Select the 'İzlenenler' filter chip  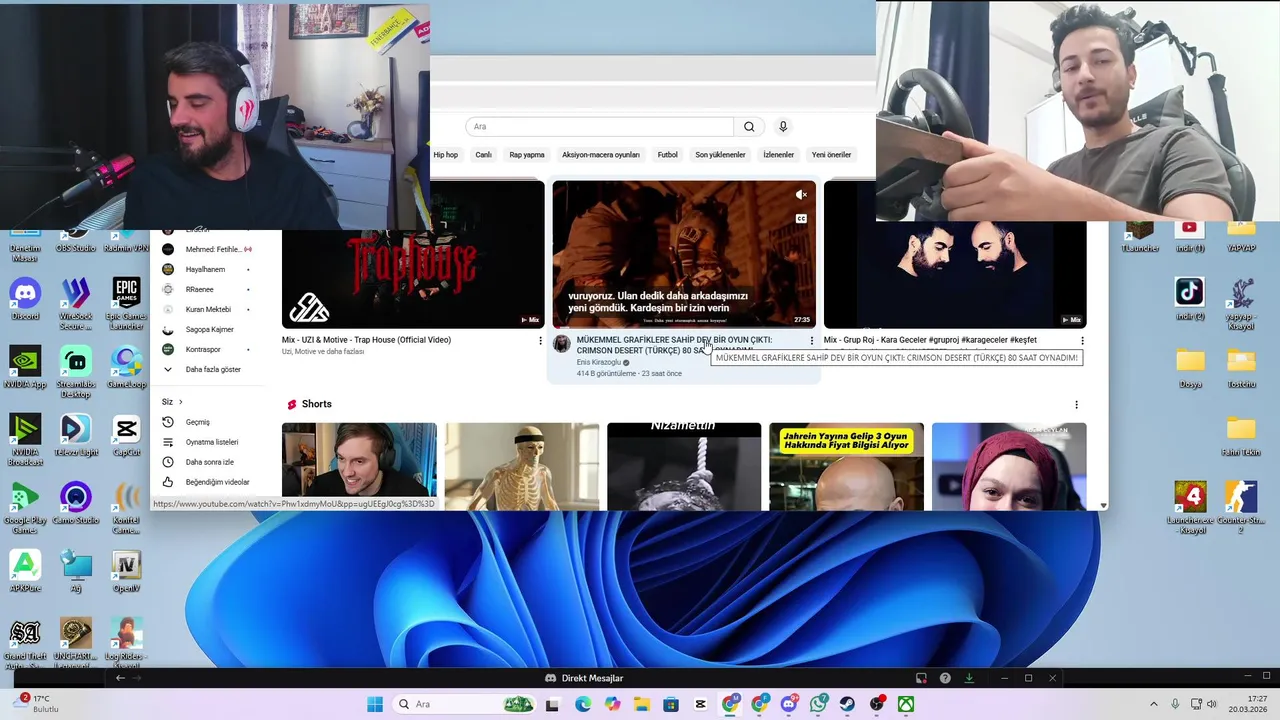[x=779, y=155]
